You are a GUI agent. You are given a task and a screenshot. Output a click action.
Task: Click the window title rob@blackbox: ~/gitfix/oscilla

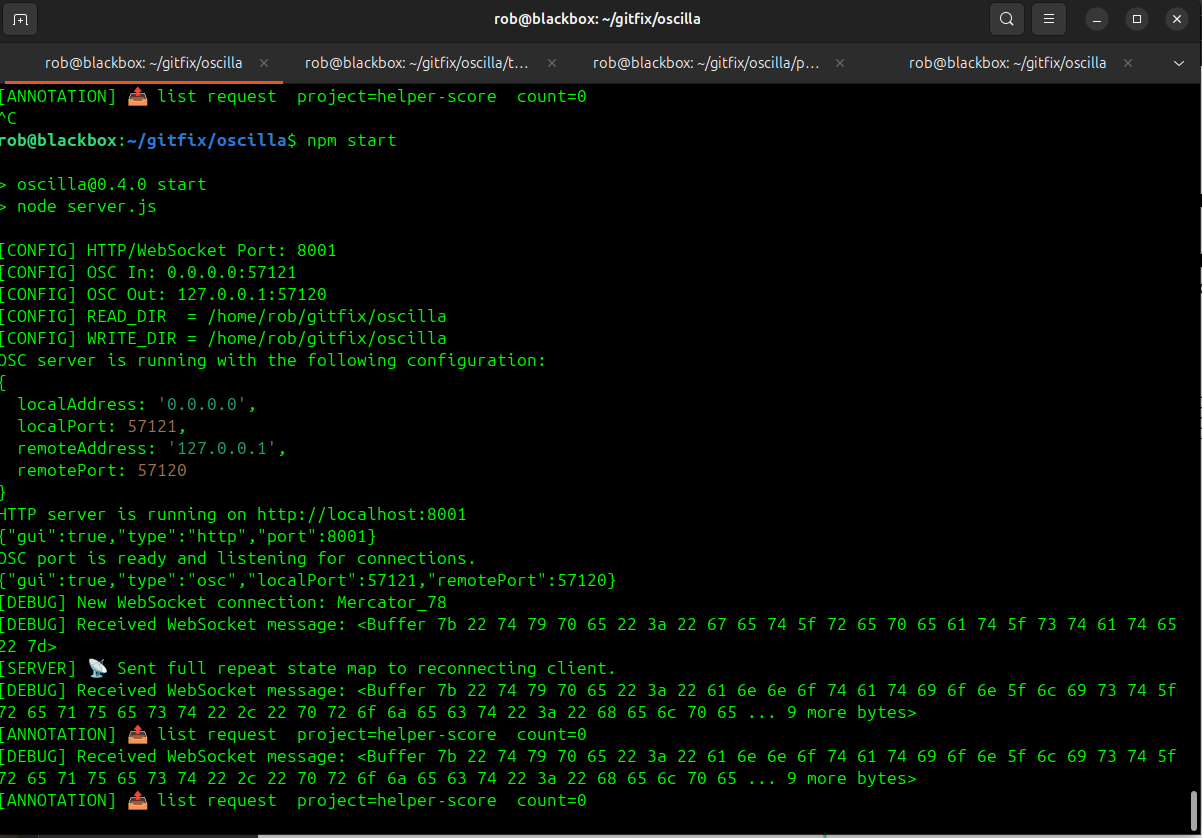pyautogui.click(x=597, y=19)
